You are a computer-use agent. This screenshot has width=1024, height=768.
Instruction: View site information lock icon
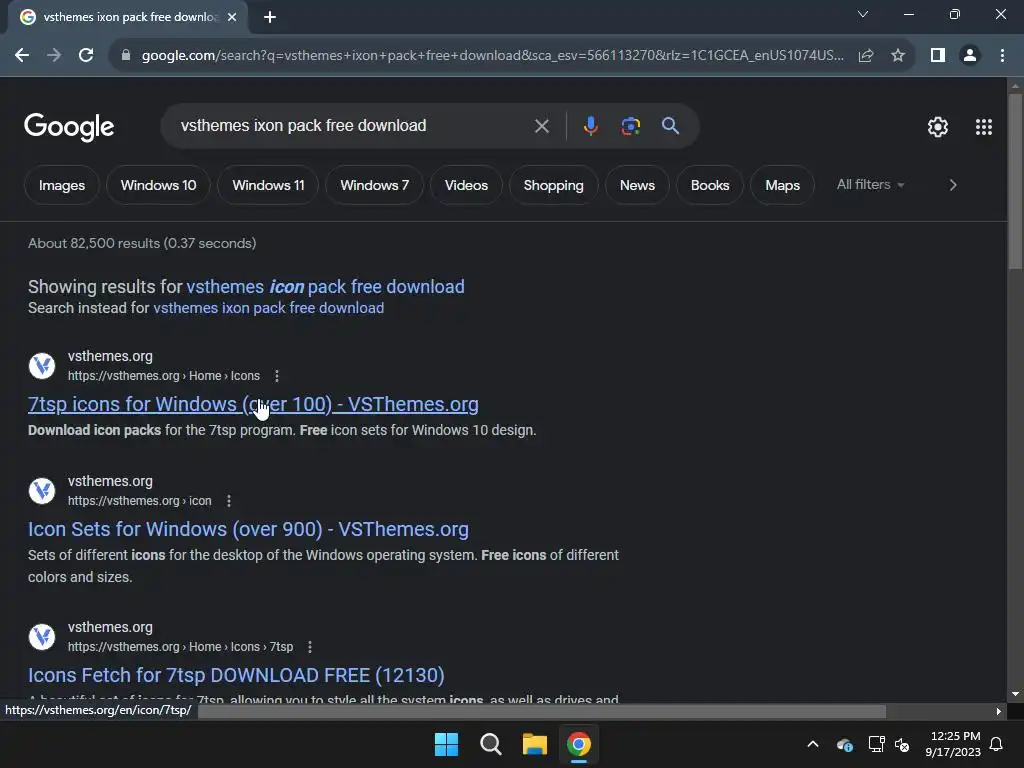coord(126,56)
